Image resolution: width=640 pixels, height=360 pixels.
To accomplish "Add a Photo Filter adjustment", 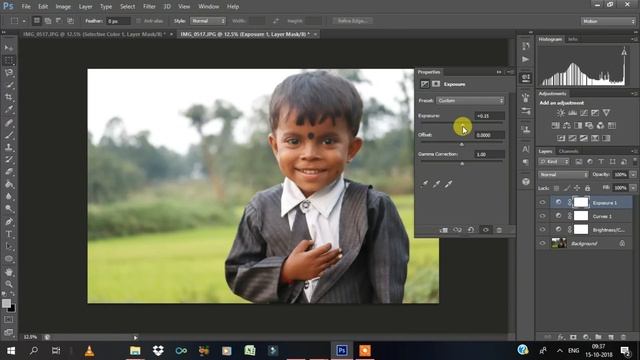I will coord(589,125).
